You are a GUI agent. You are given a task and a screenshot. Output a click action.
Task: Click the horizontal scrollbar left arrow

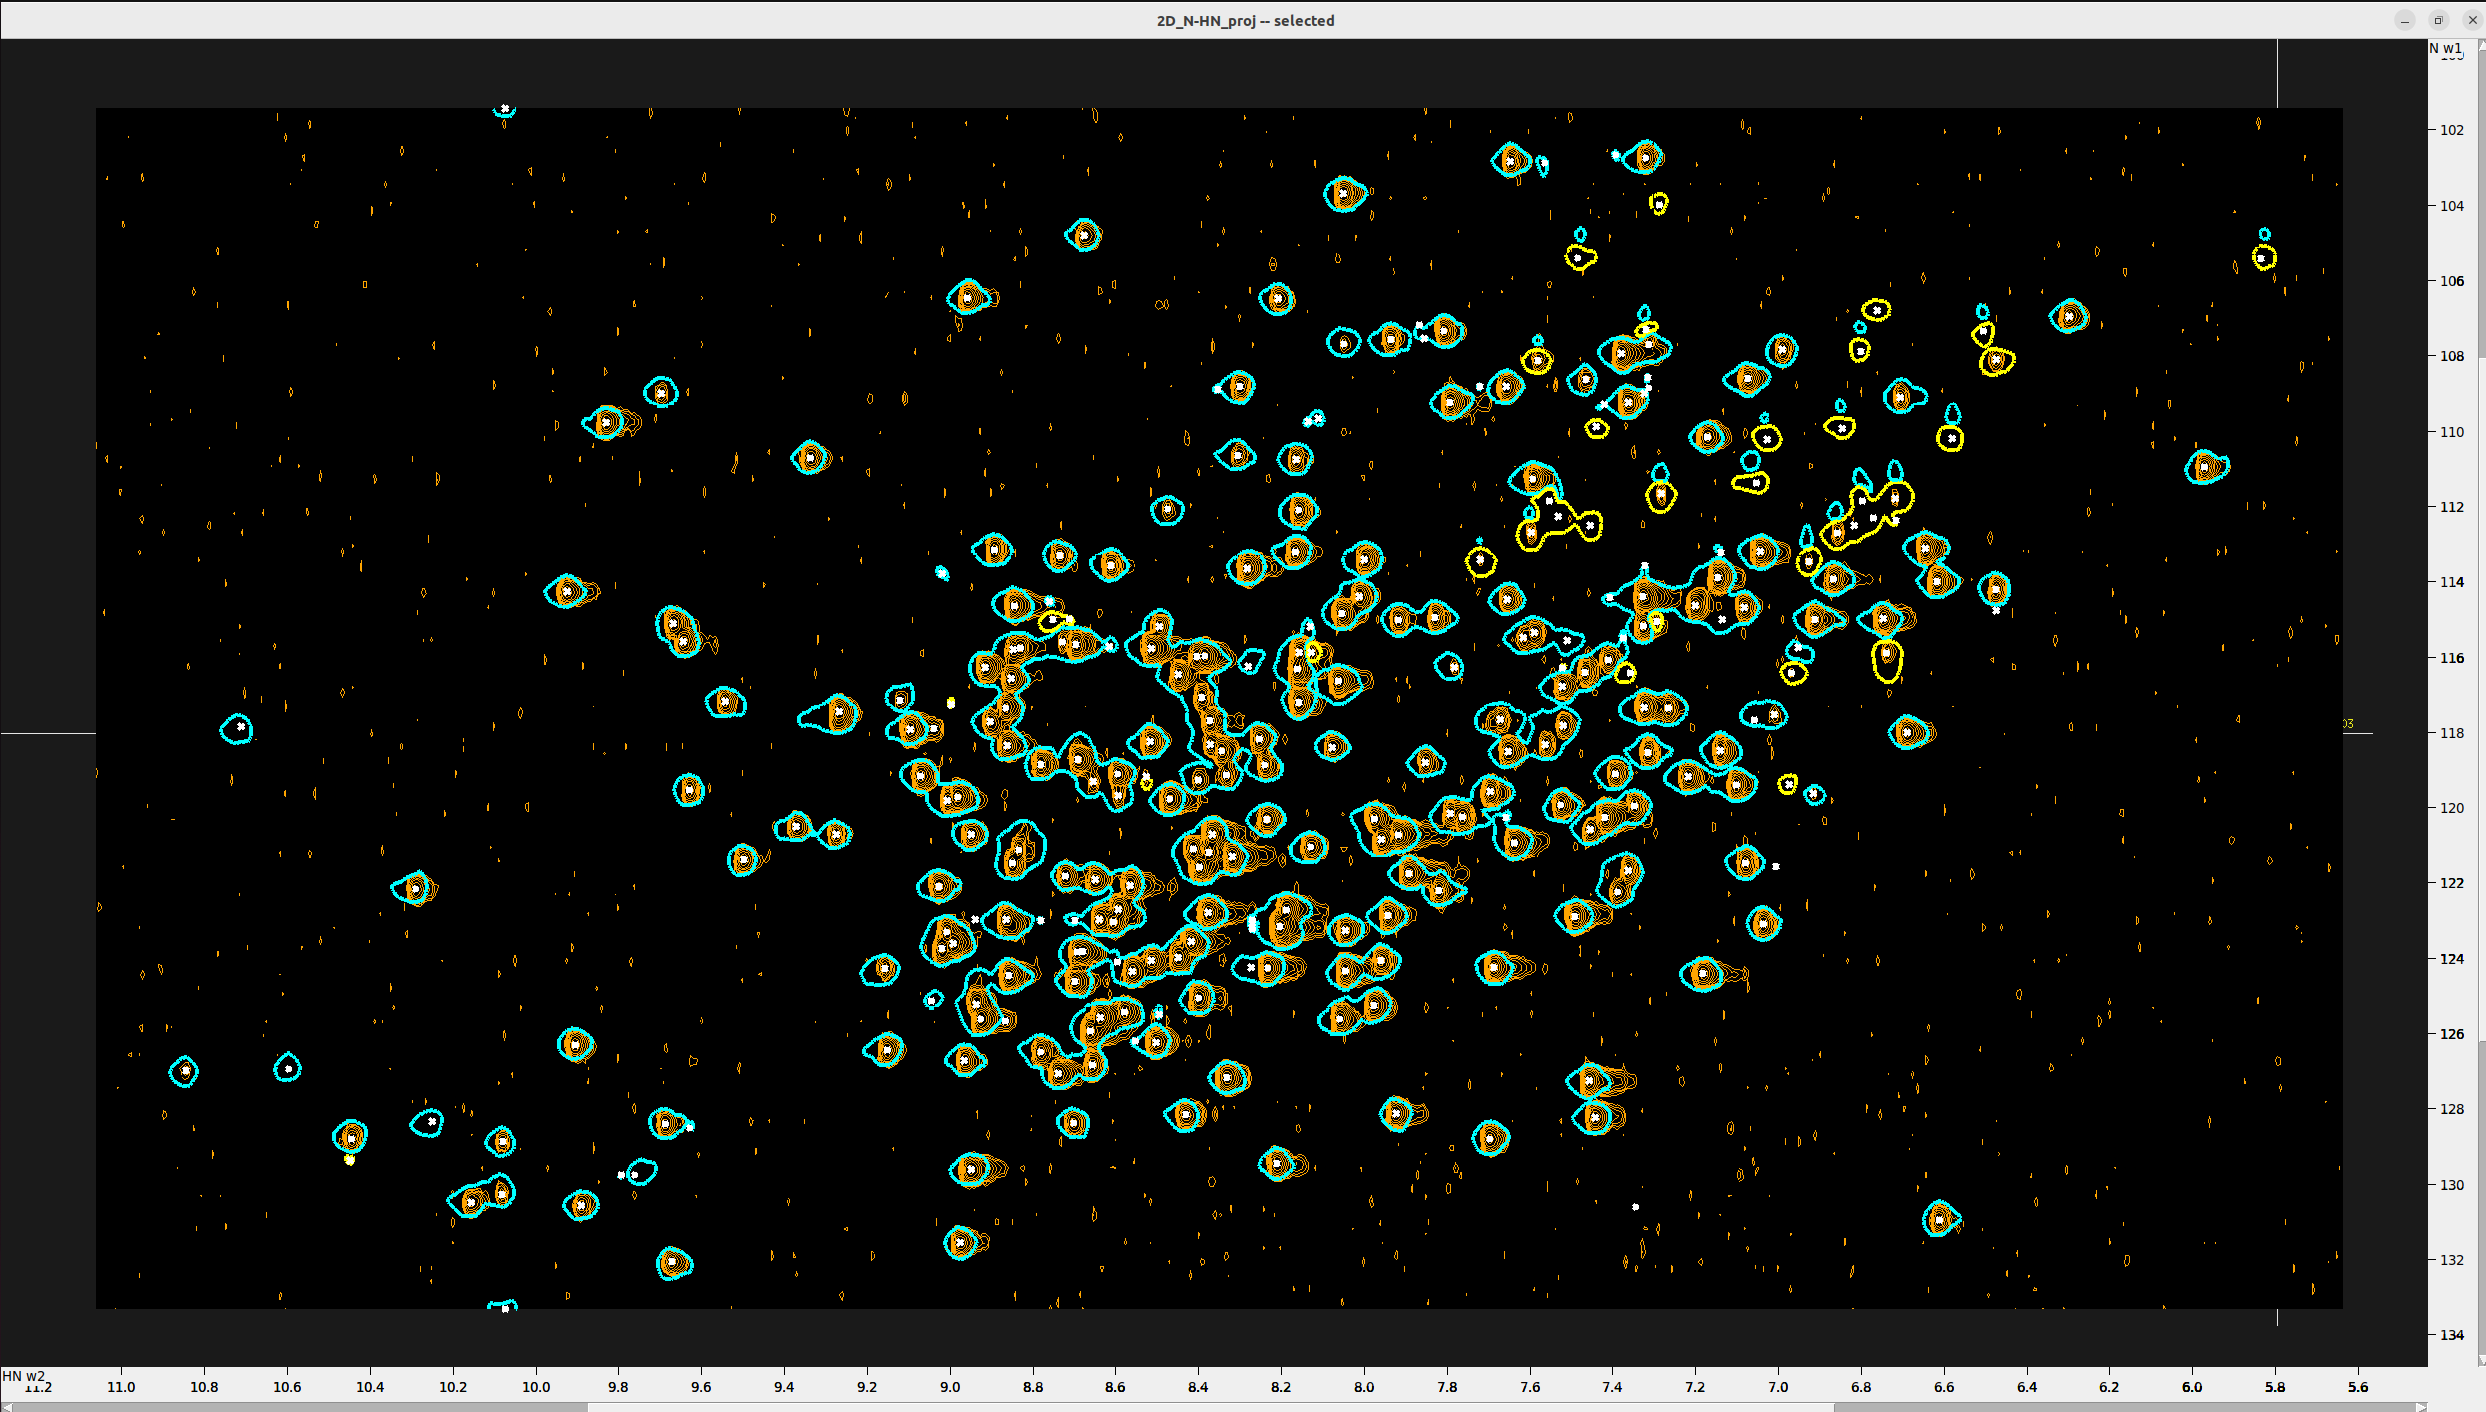pos(6,1407)
